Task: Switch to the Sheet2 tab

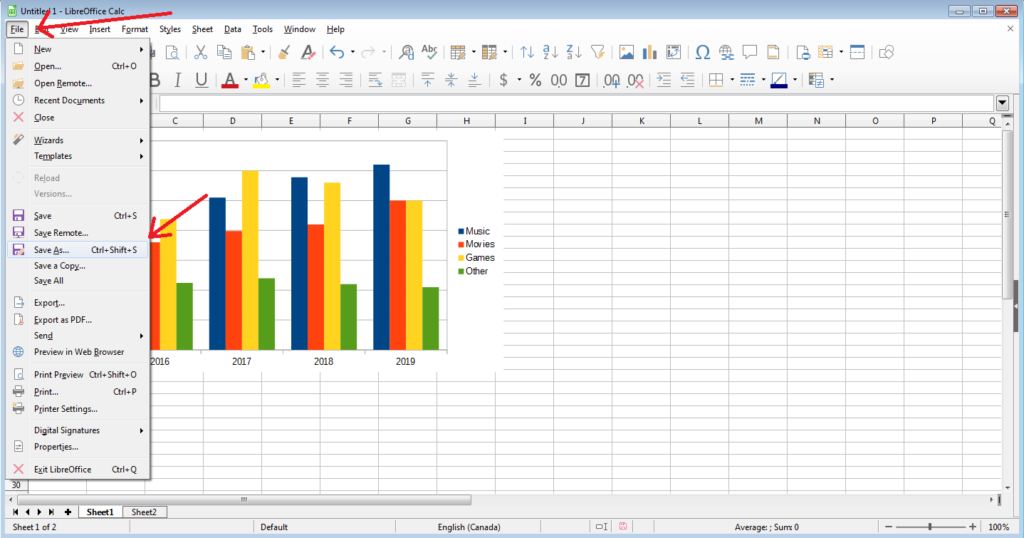Action: 144,512
